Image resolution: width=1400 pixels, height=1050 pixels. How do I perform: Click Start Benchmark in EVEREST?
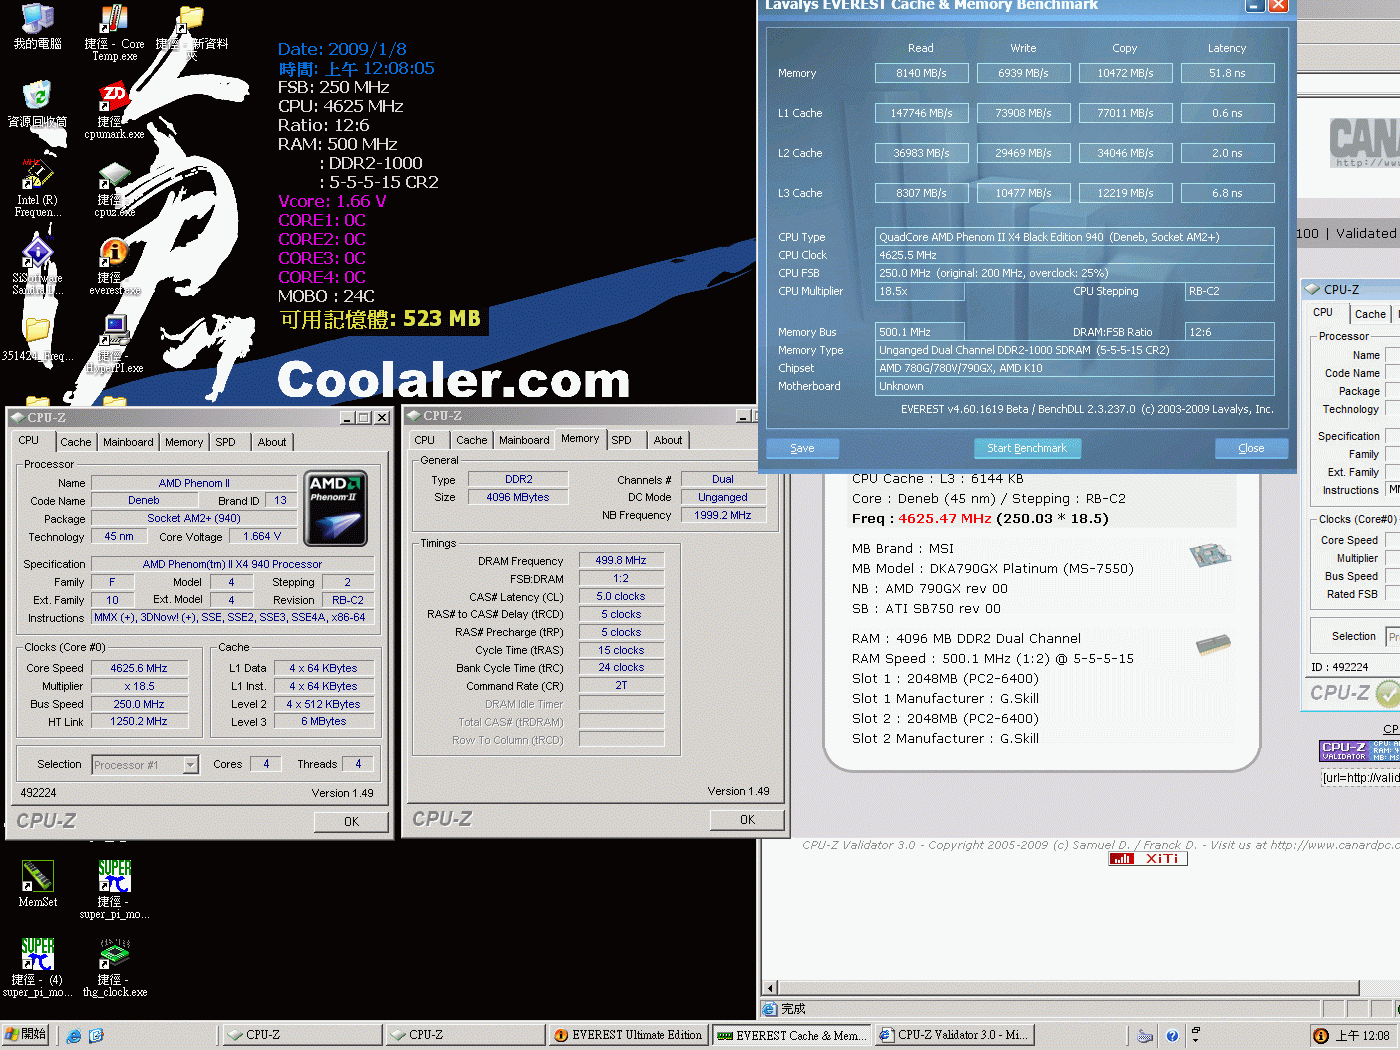pyautogui.click(x=1027, y=448)
